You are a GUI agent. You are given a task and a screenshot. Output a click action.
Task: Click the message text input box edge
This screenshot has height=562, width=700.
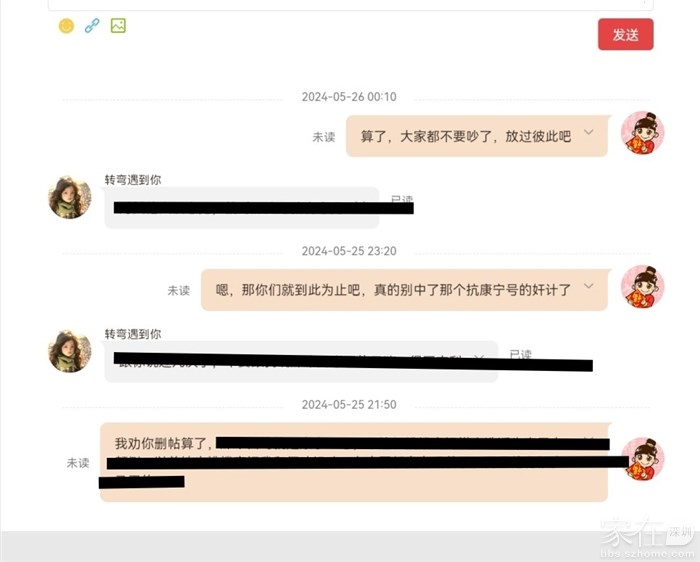[350, 5]
